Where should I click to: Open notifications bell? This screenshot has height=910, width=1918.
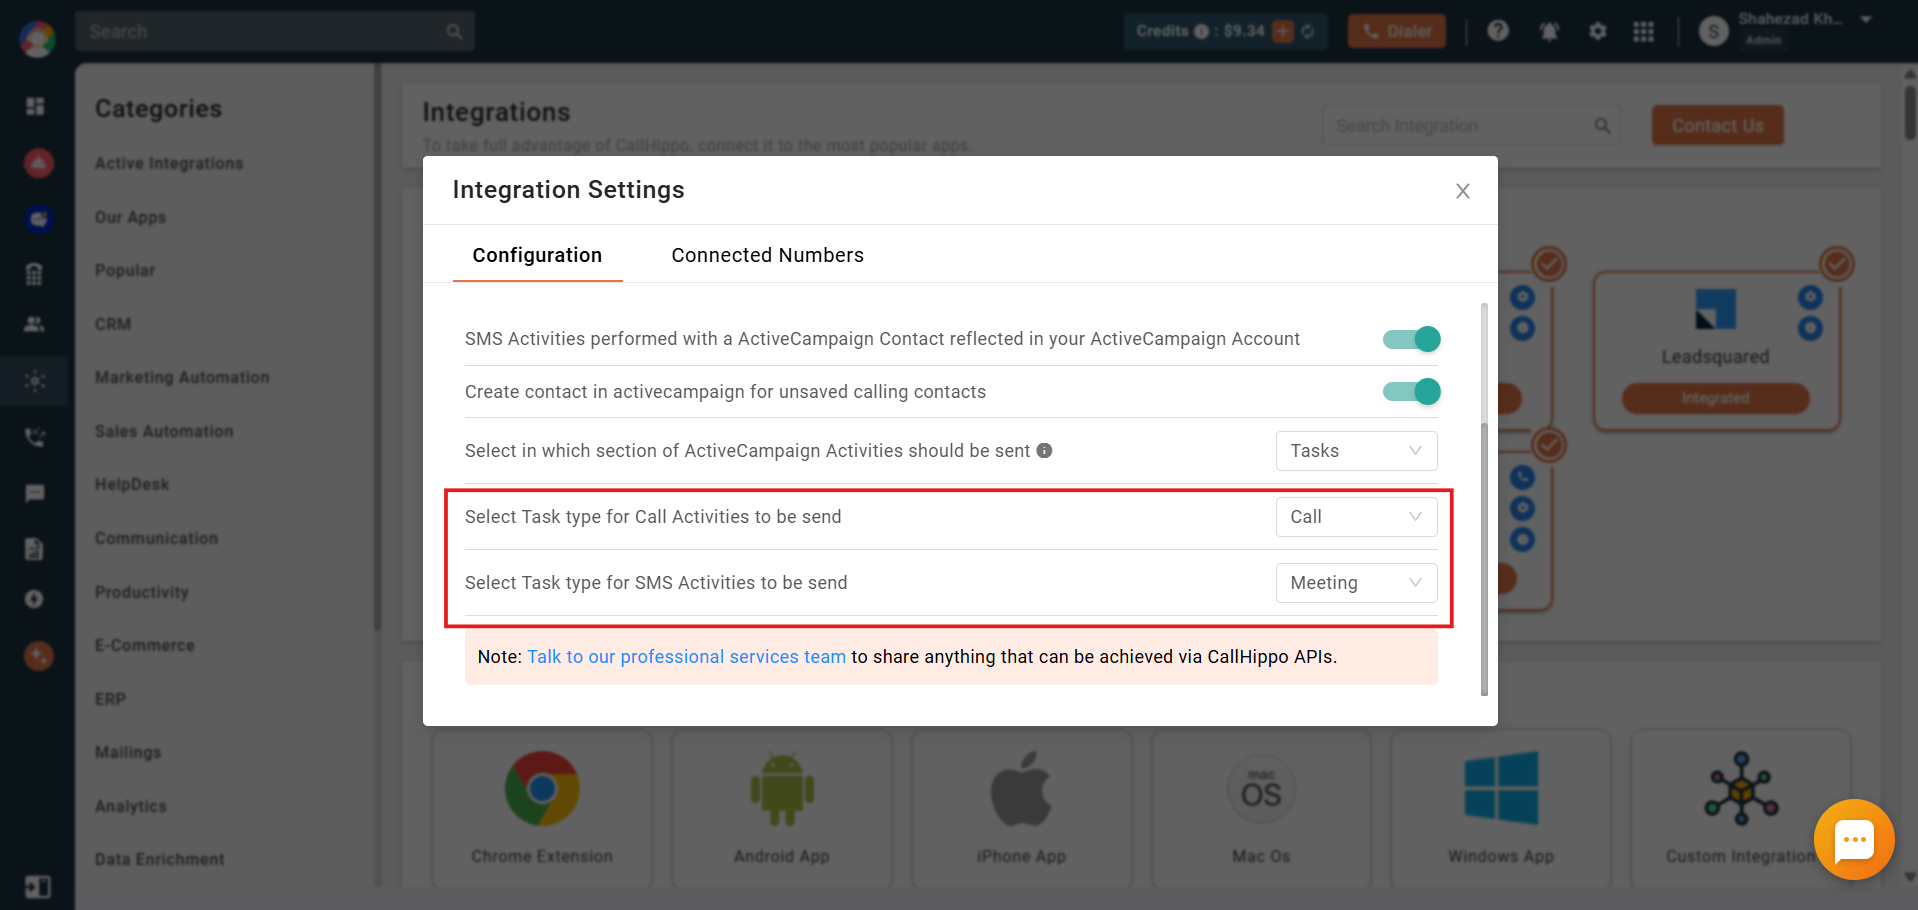coord(1549,31)
